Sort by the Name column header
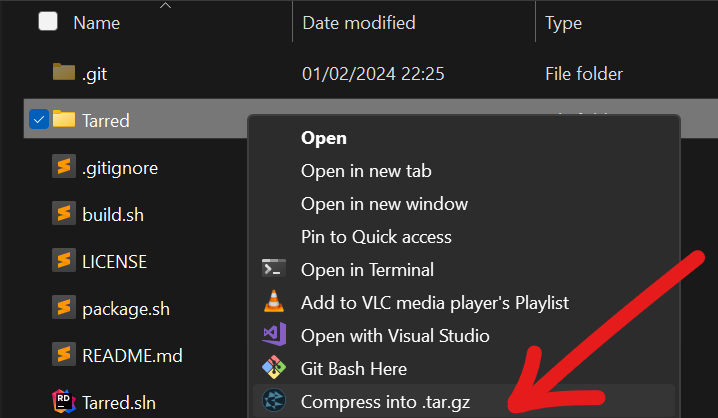 96,22
